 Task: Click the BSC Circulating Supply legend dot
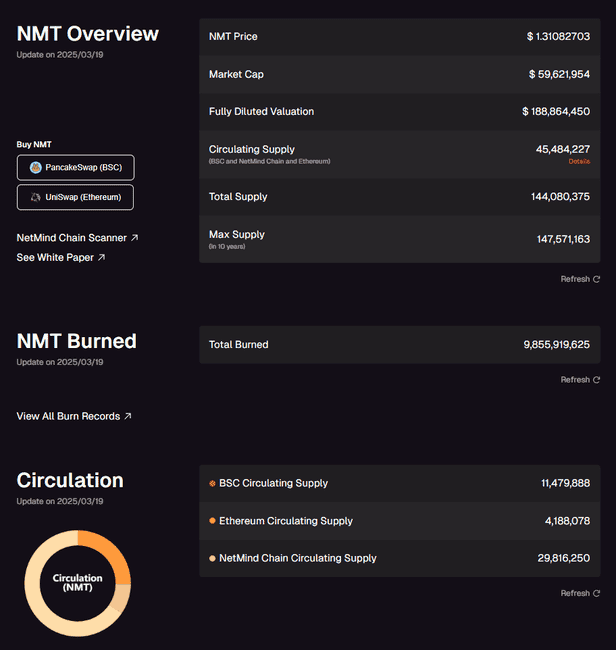[x=212, y=483]
